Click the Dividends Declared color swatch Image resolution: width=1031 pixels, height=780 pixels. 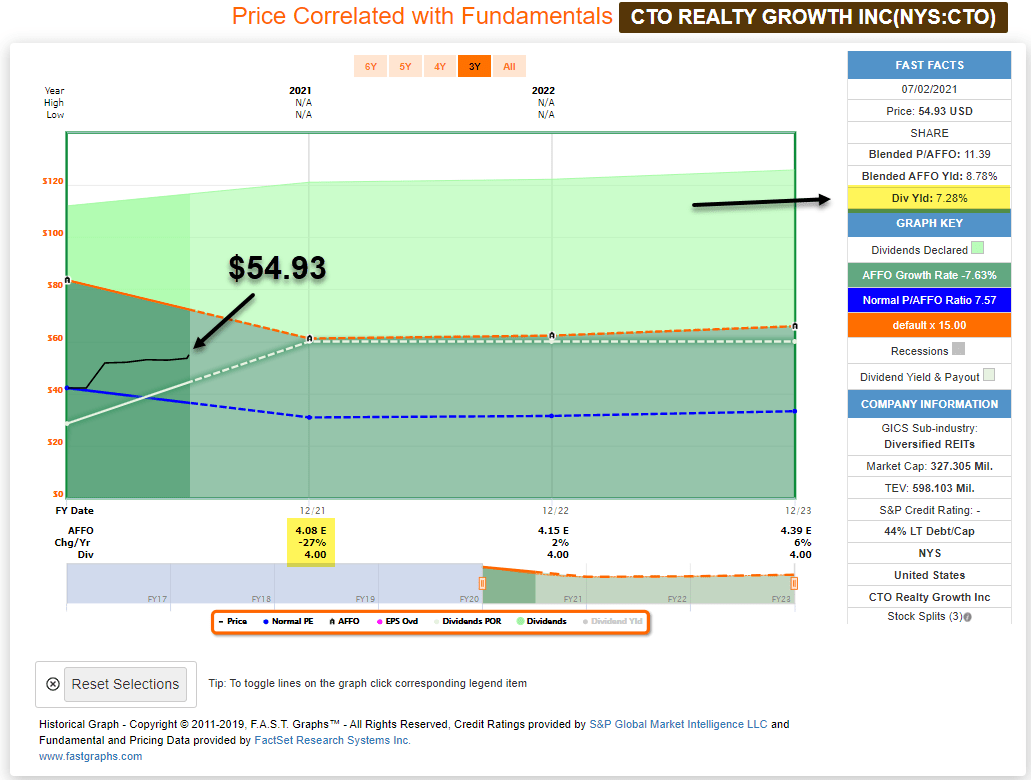977,248
